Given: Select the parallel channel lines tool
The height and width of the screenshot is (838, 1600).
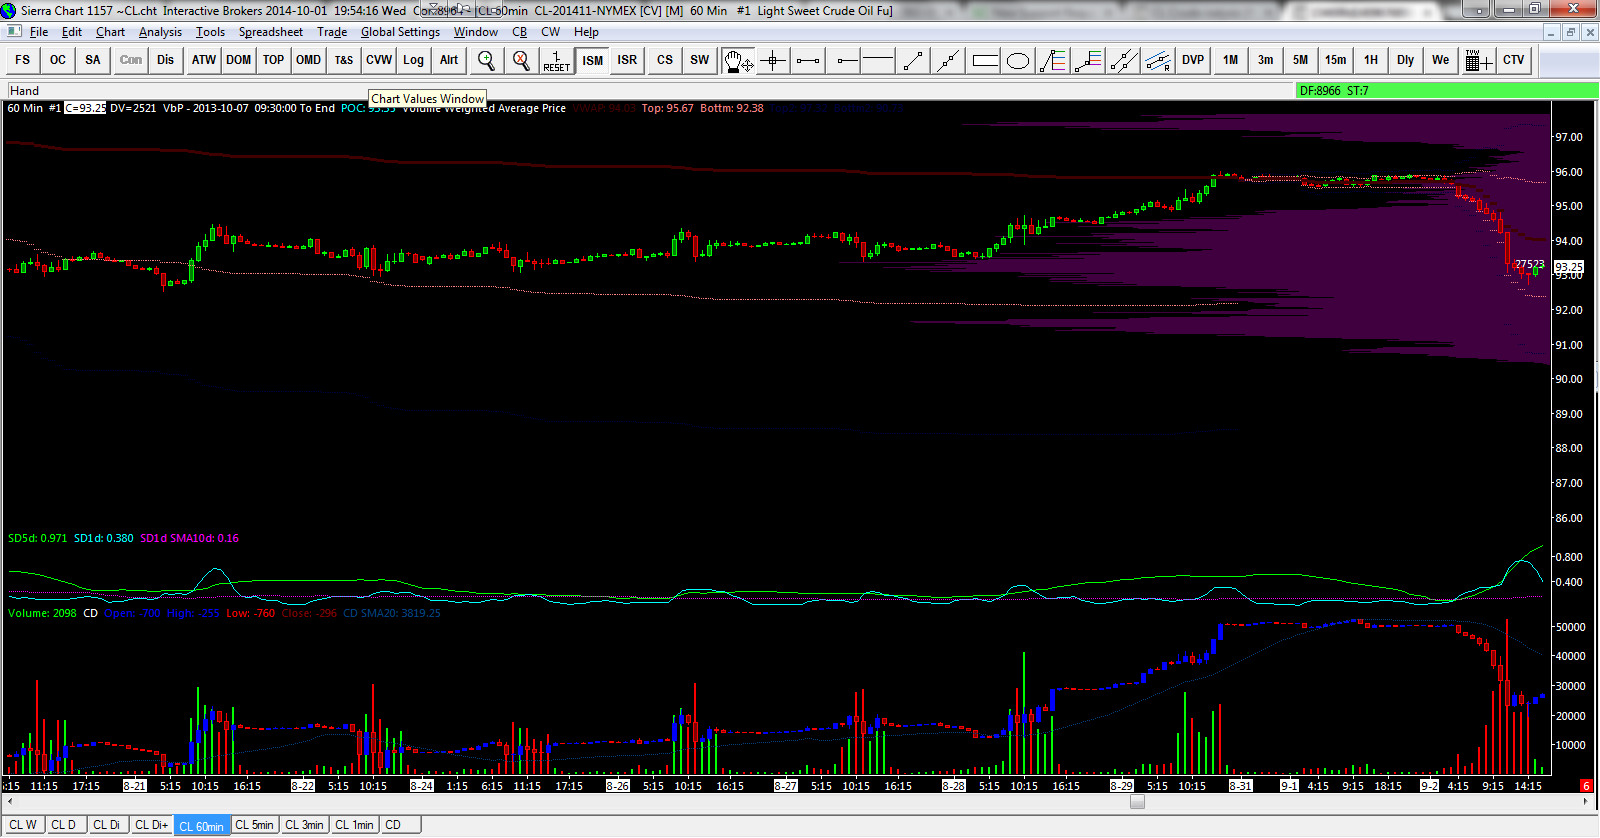Looking at the screenshot, I should pos(1123,60).
